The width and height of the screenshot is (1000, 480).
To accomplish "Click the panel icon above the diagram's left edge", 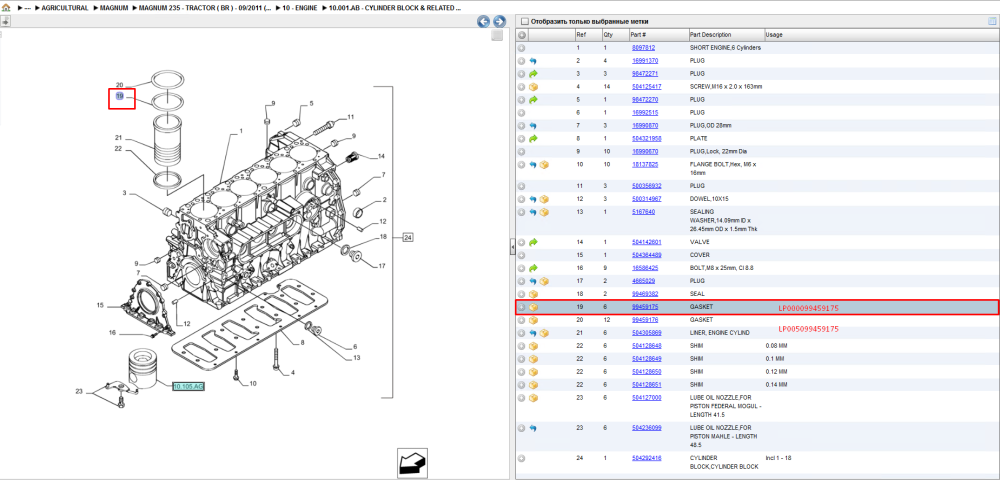I will 5,22.
